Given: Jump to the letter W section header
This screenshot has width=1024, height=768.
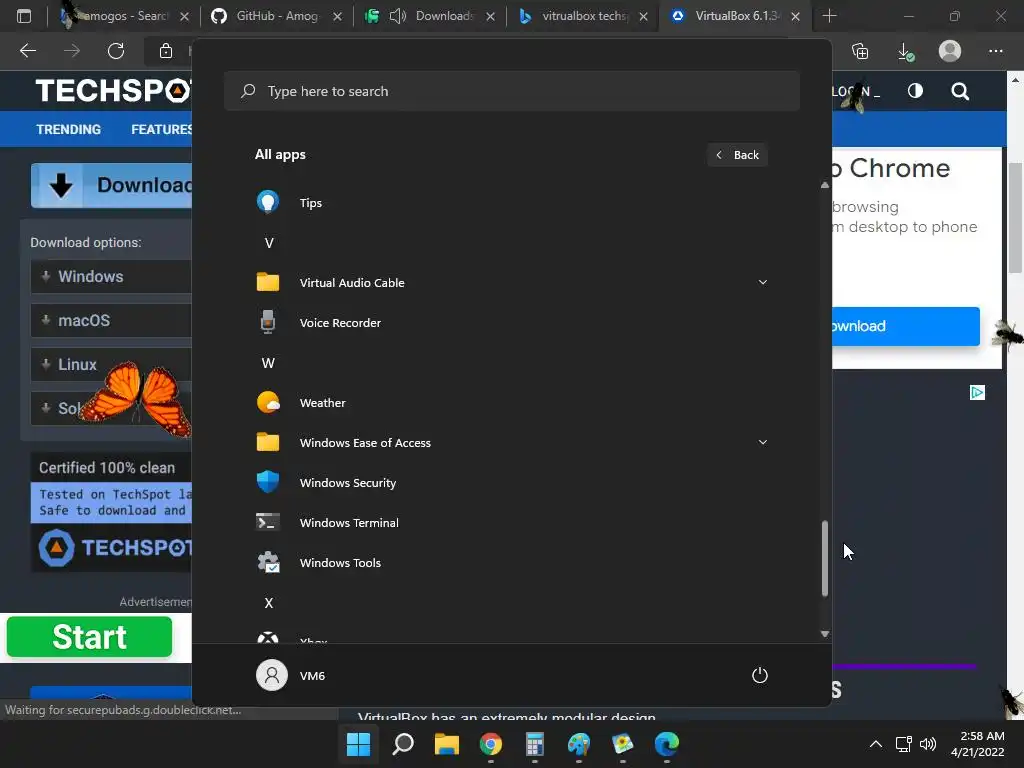Looking at the screenshot, I should tap(268, 363).
